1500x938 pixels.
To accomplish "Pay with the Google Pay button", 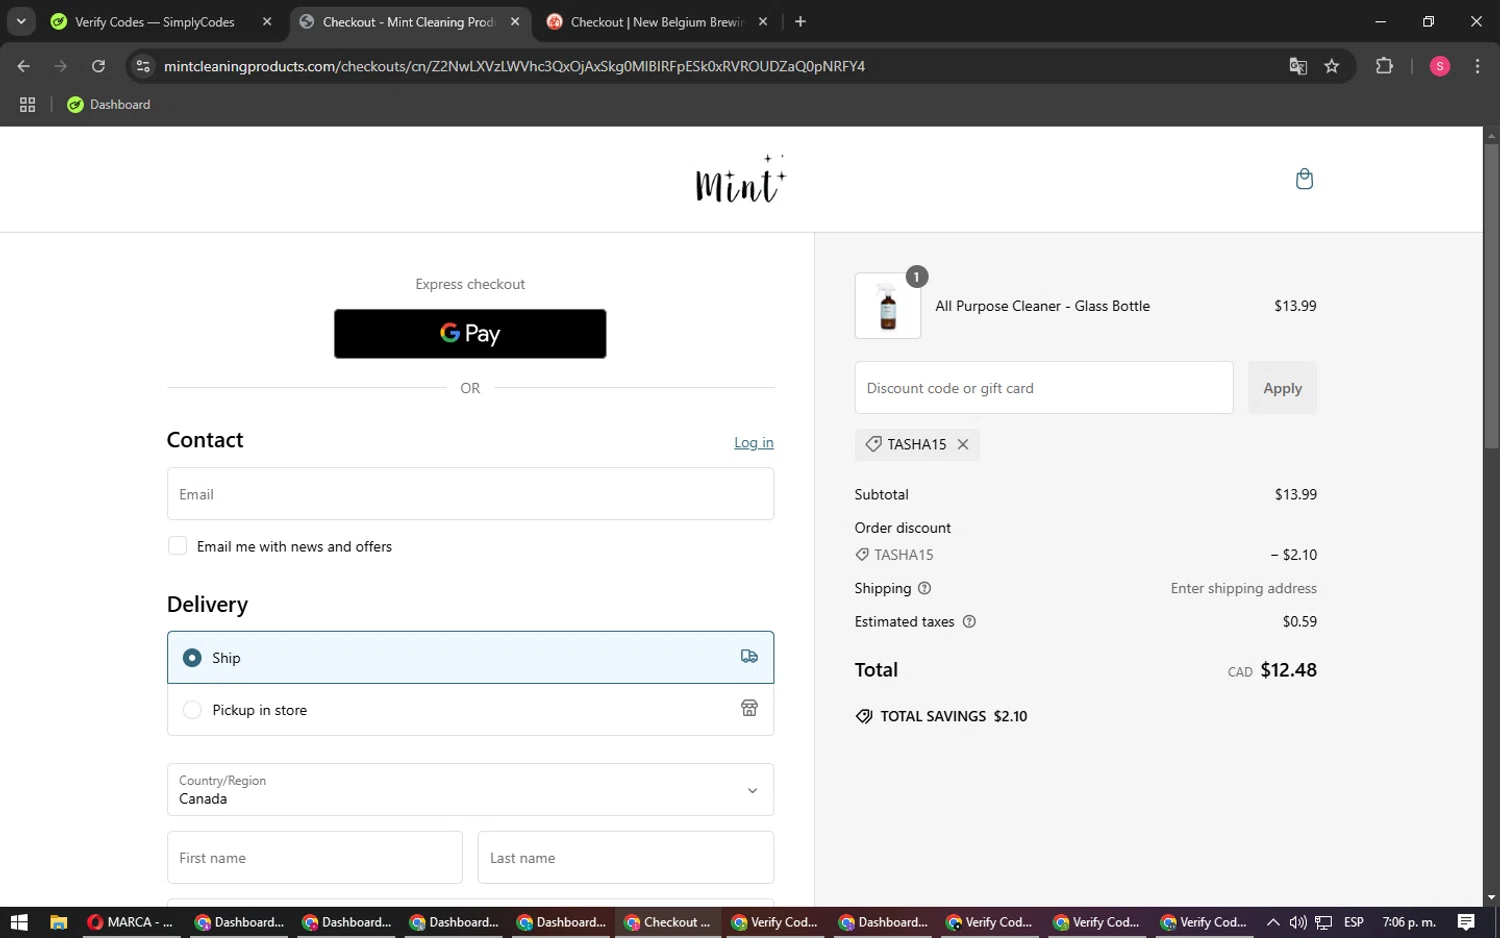I will click(x=470, y=333).
